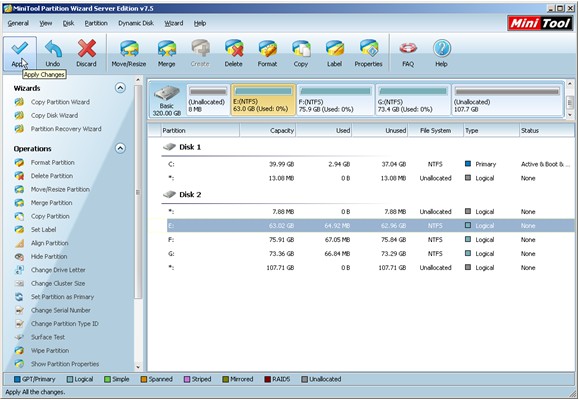Click the Copy Partition Wizard icon
The height and width of the screenshot is (400, 579).
tap(19, 102)
